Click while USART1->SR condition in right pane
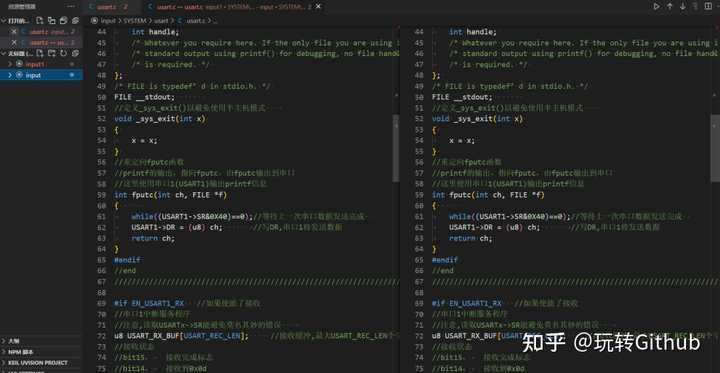 pyautogui.click(x=510, y=216)
